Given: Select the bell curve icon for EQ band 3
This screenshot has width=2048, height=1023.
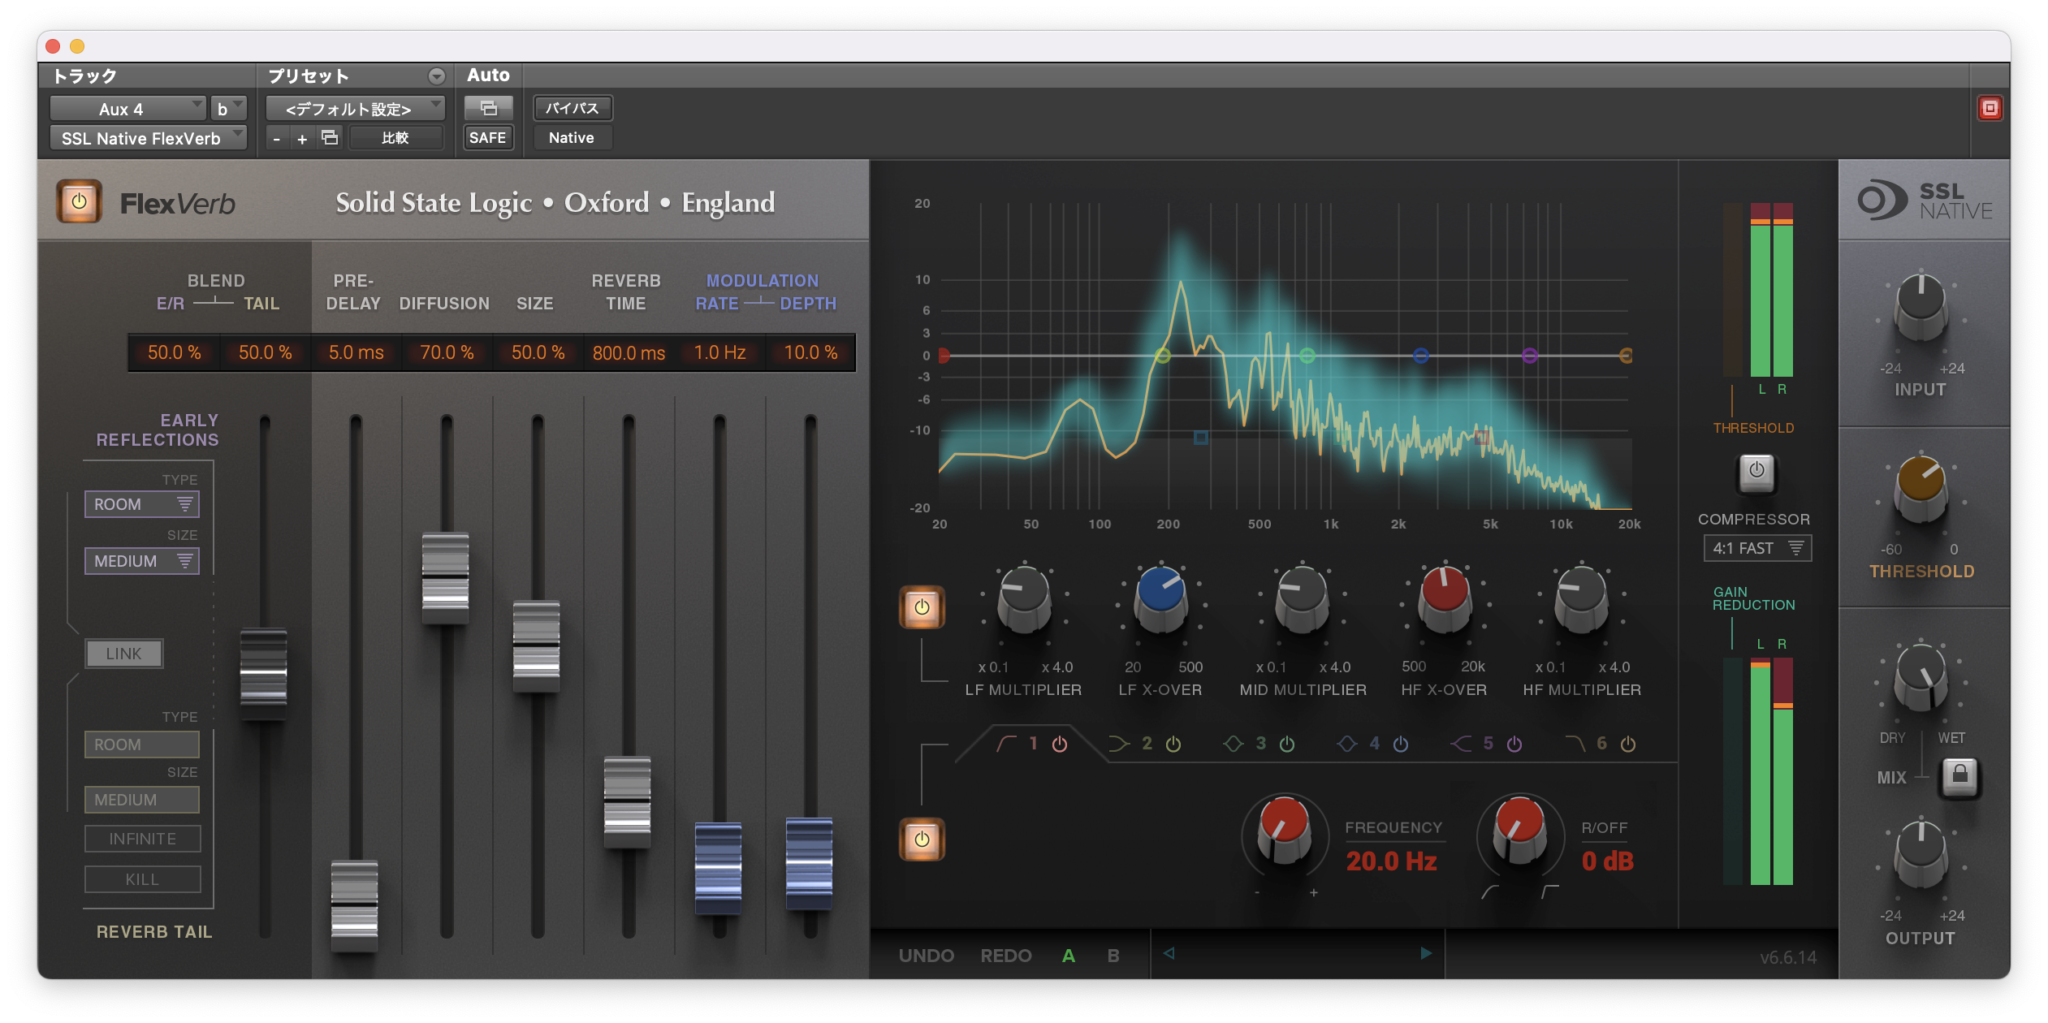Looking at the screenshot, I should tap(1235, 743).
